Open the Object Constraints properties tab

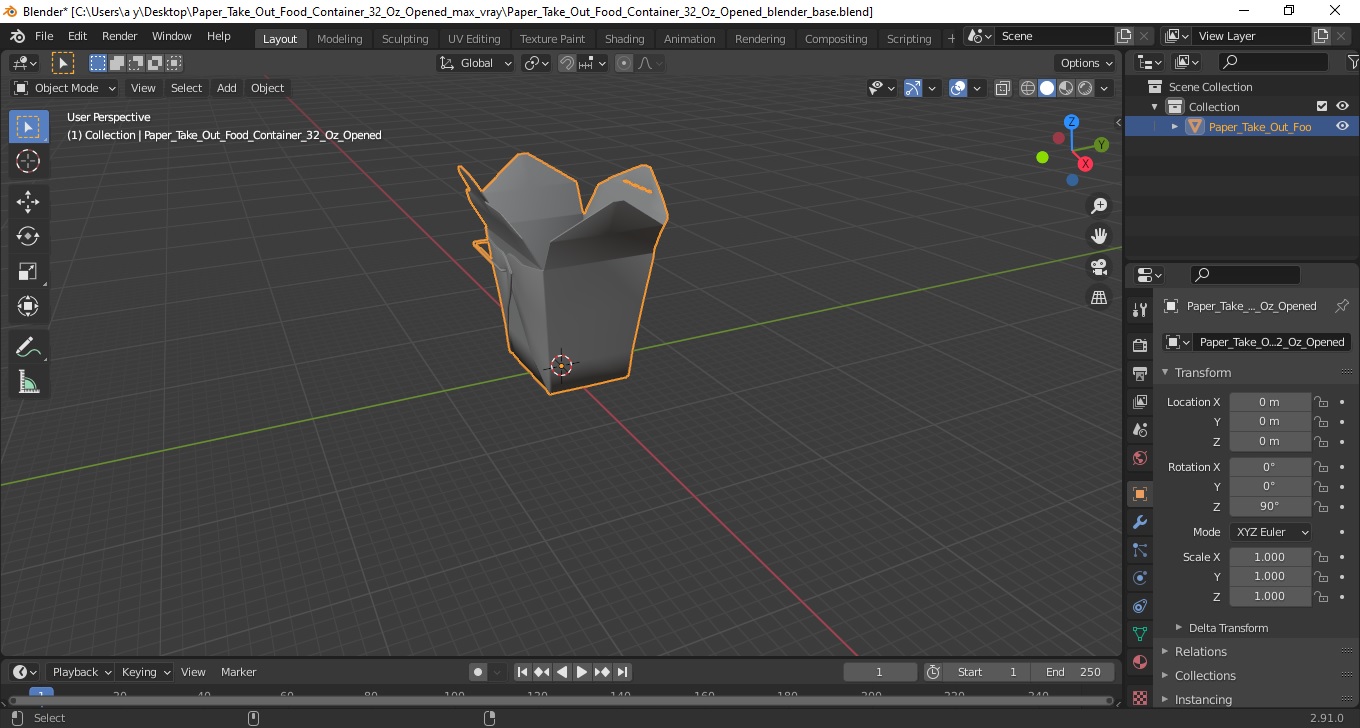[1139, 606]
